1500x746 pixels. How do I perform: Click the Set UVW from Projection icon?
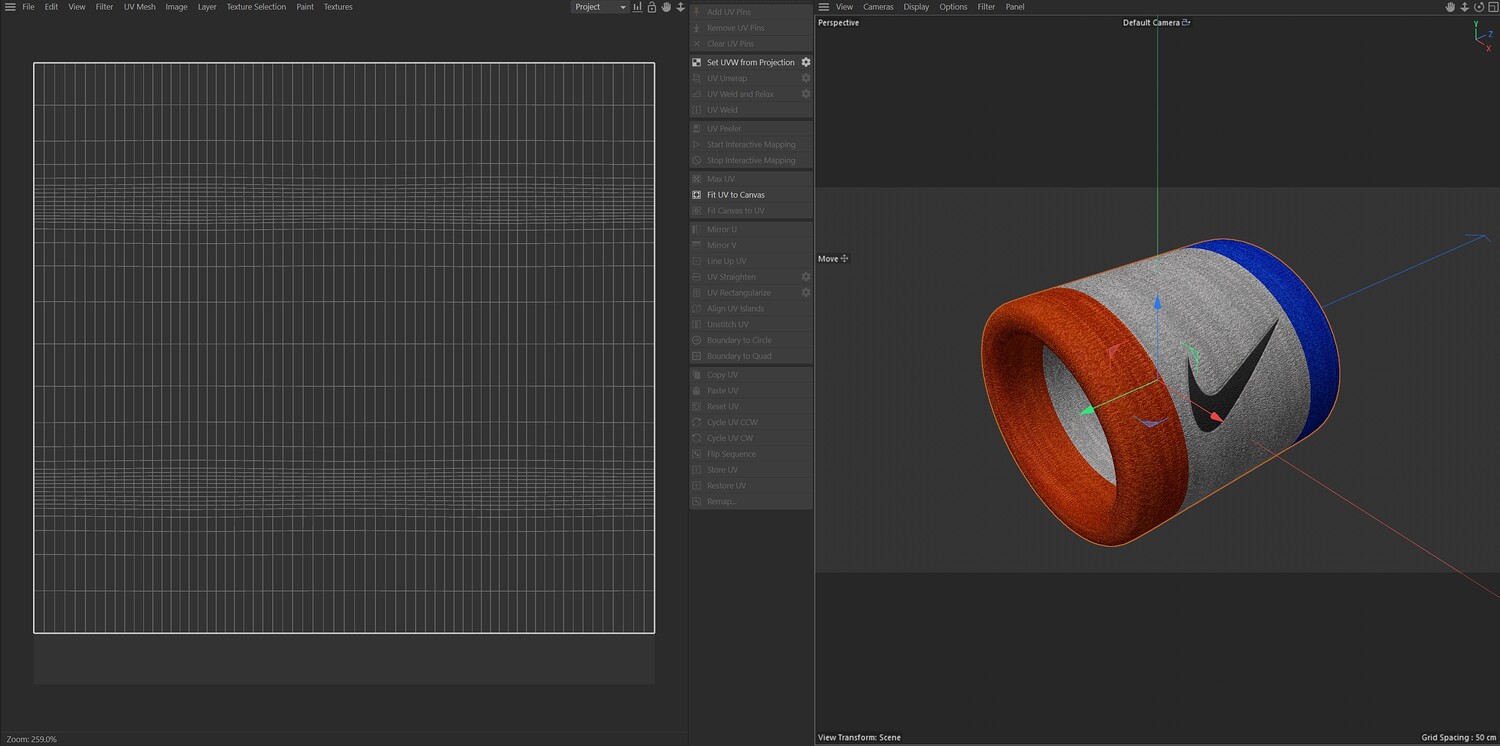[697, 62]
